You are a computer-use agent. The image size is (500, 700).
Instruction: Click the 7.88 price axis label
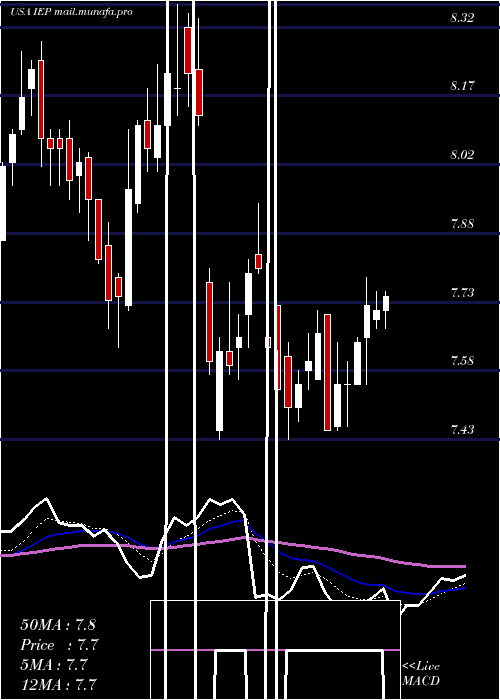point(462,224)
